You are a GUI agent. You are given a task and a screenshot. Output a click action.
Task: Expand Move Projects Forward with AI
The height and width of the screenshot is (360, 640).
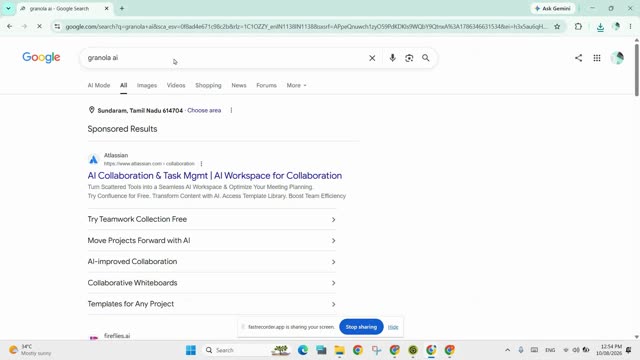212,240
